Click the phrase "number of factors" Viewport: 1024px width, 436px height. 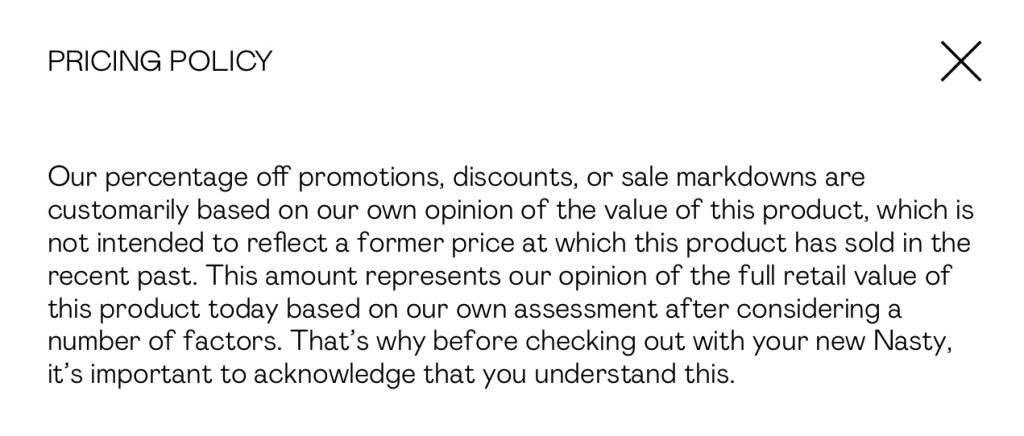[161, 343]
